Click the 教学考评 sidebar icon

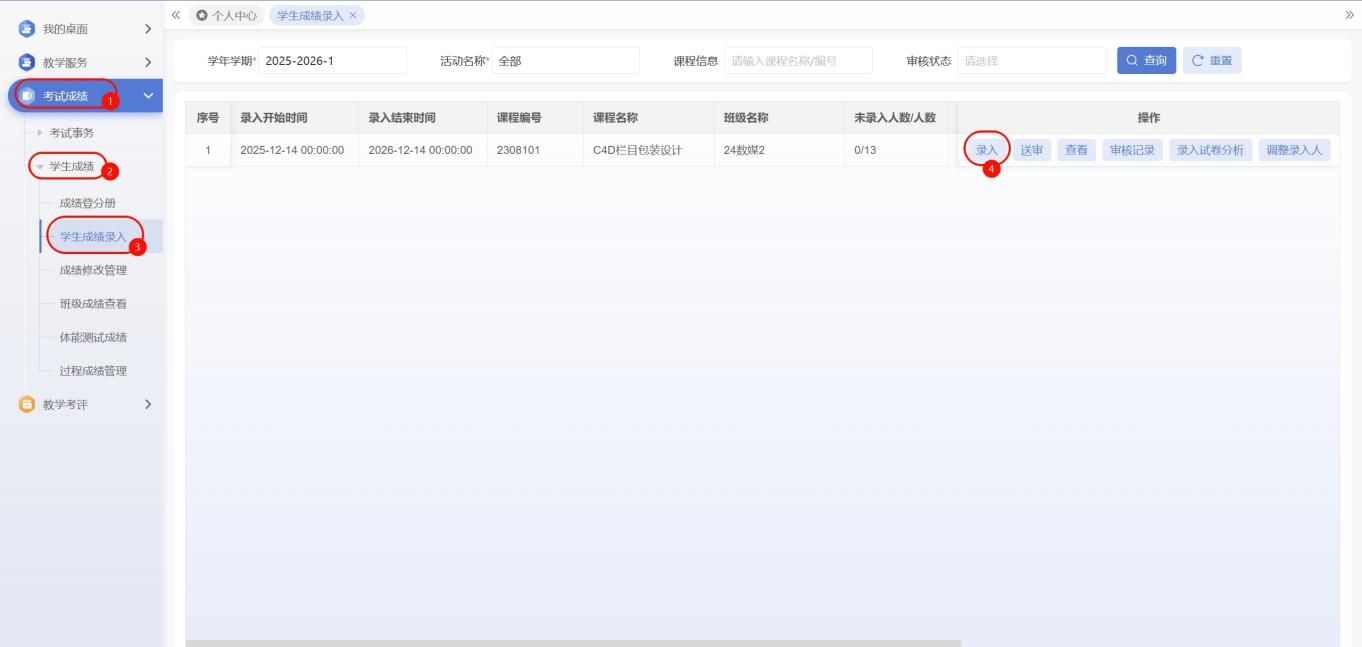point(26,404)
